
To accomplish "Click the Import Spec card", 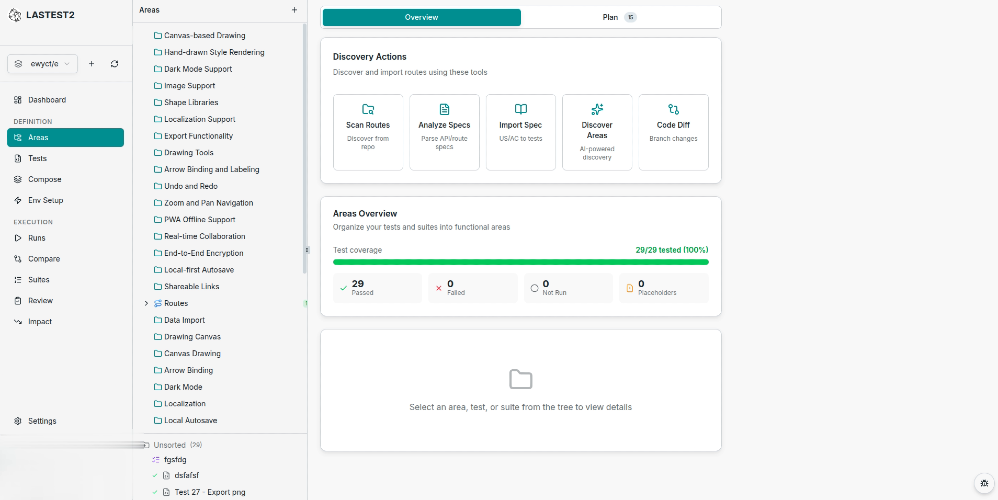I will (521, 132).
